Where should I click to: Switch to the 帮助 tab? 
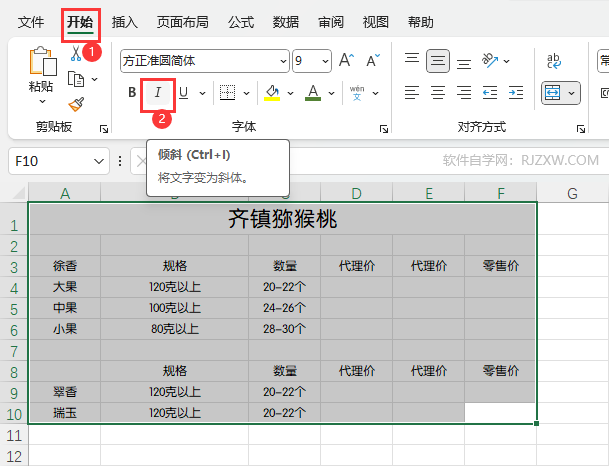[x=421, y=22]
